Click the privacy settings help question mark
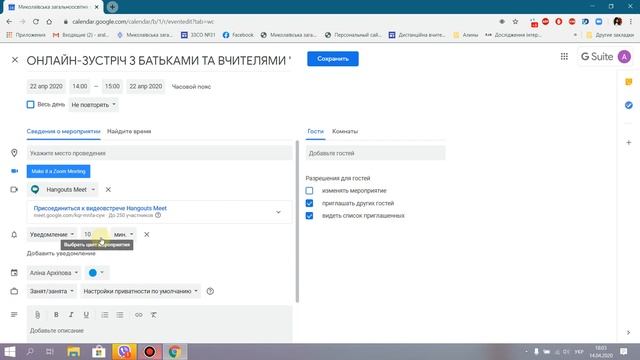The width and height of the screenshot is (640, 360). coord(210,291)
